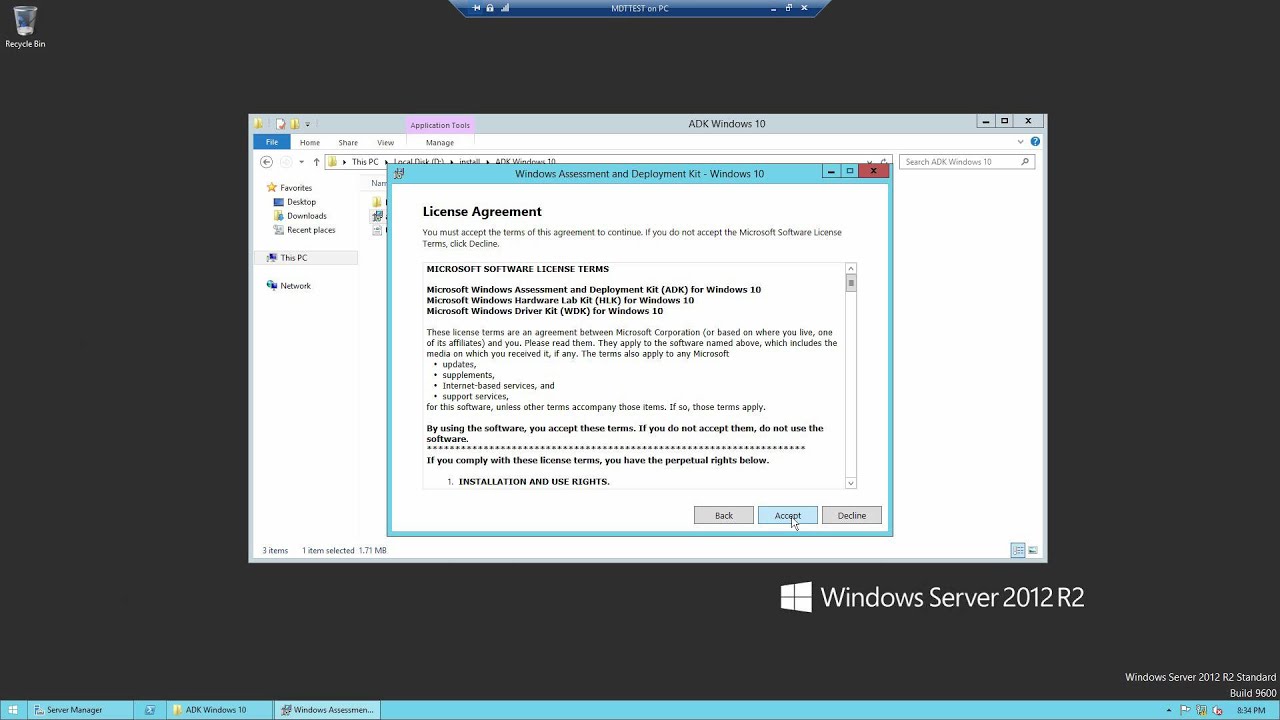
Task: Switch Explorer to Large icons view
Action: [1033, 550]
